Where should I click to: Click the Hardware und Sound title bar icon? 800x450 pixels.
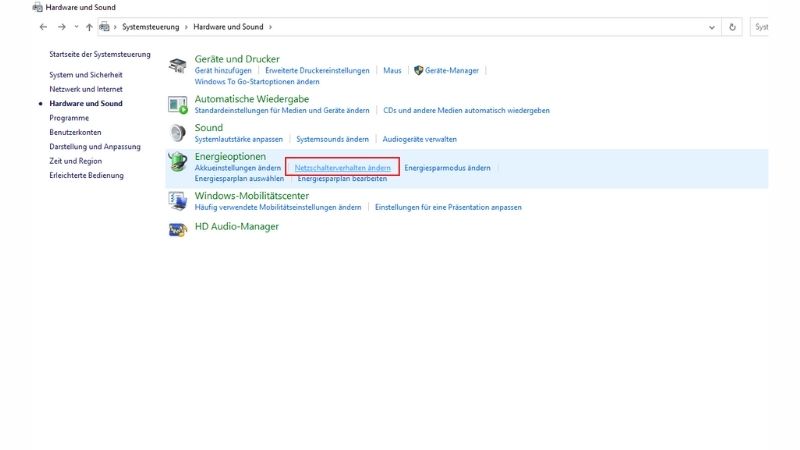(x=37, y=7)
